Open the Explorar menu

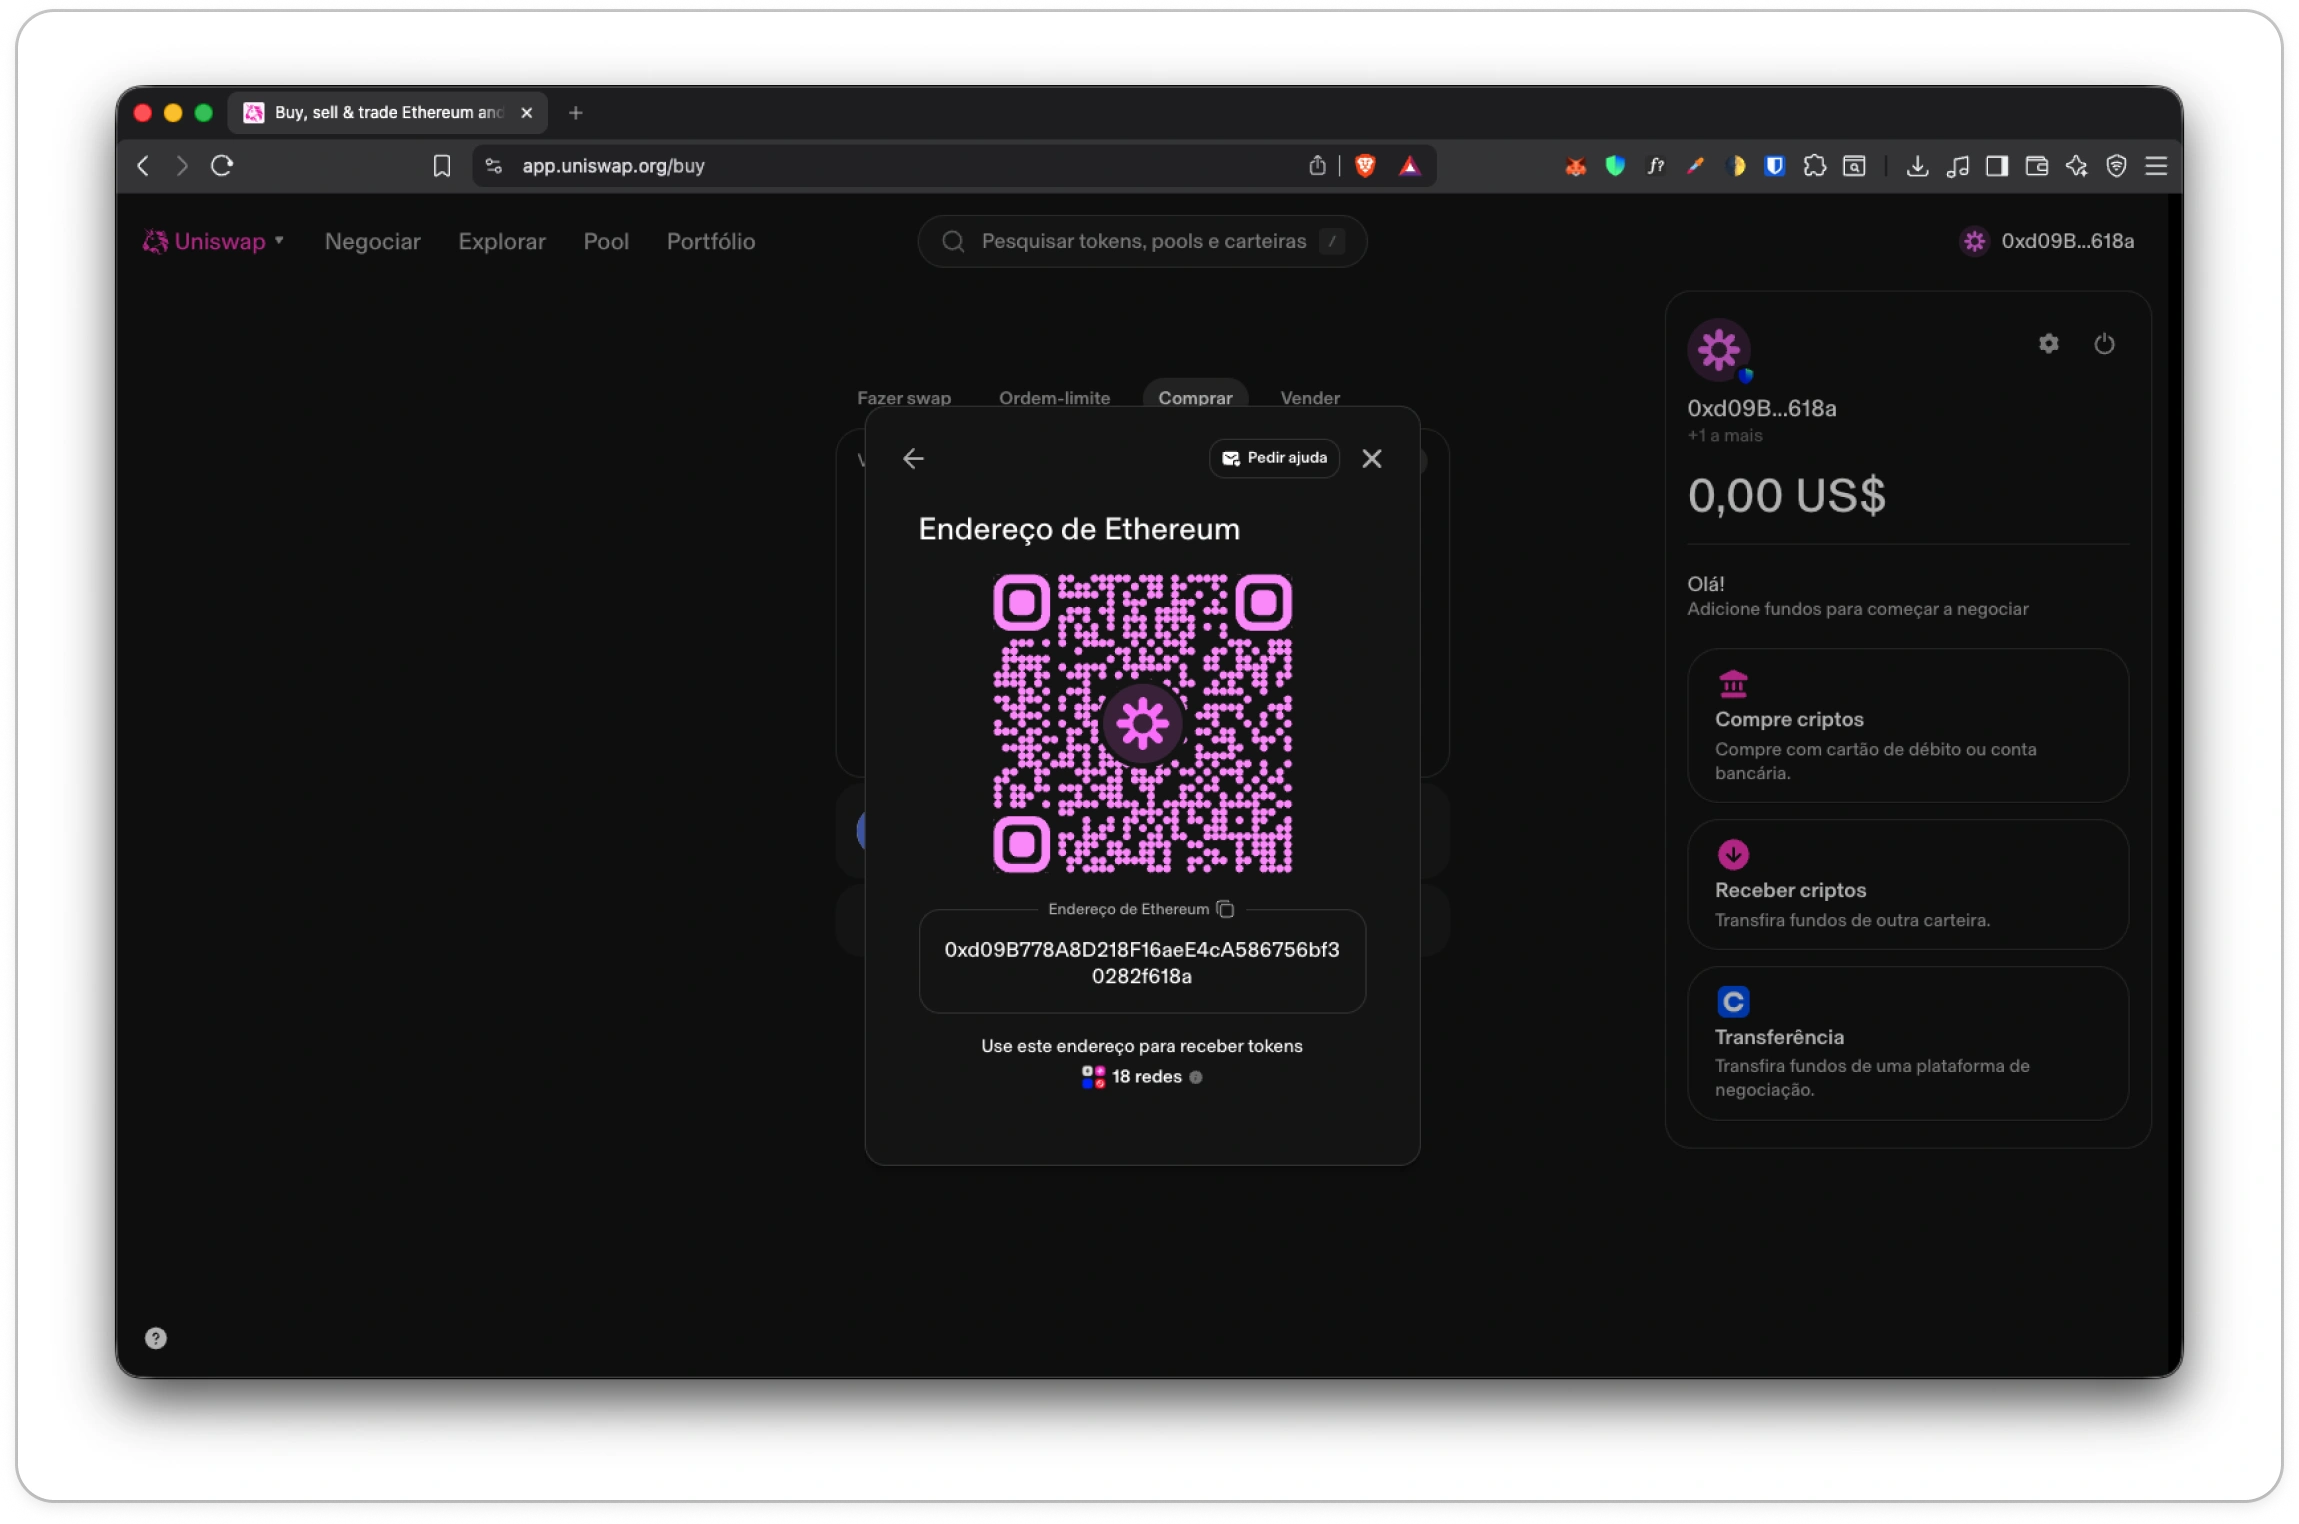coord(502,241)
